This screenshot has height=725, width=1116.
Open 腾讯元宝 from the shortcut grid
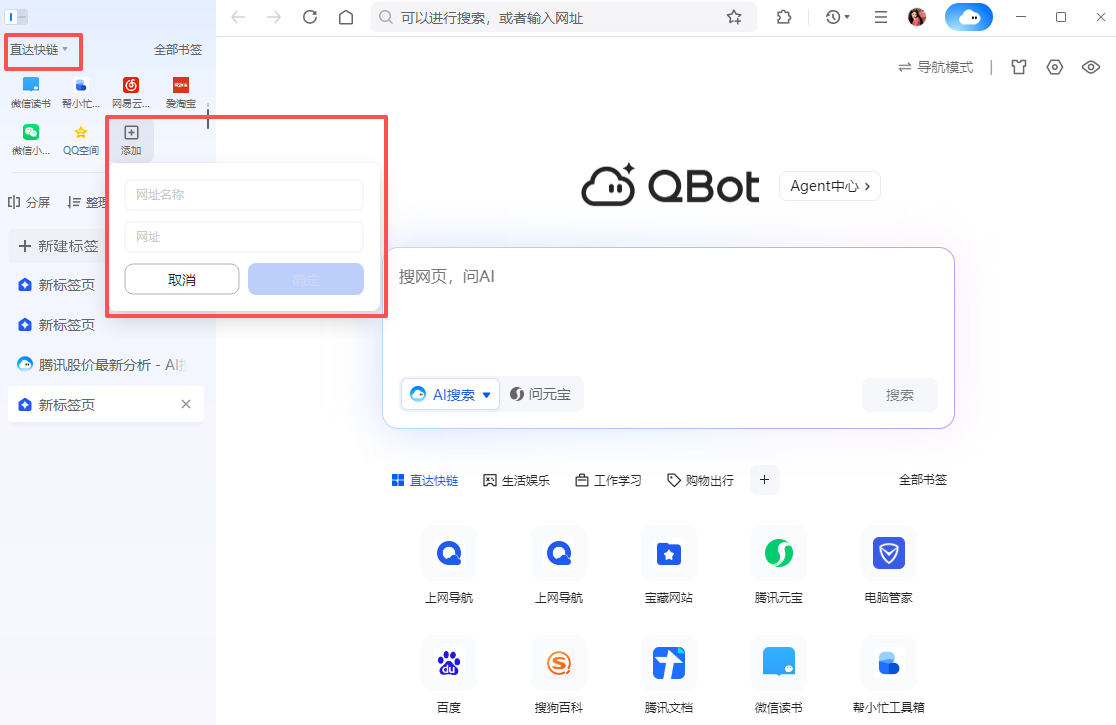[x=778, y=553]
